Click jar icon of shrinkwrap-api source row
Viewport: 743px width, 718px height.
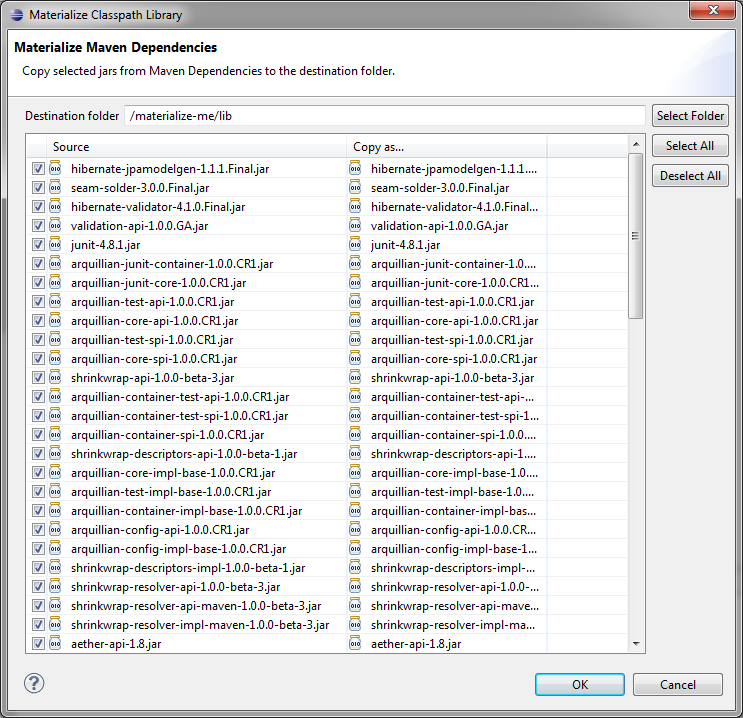tap(55, 377)
